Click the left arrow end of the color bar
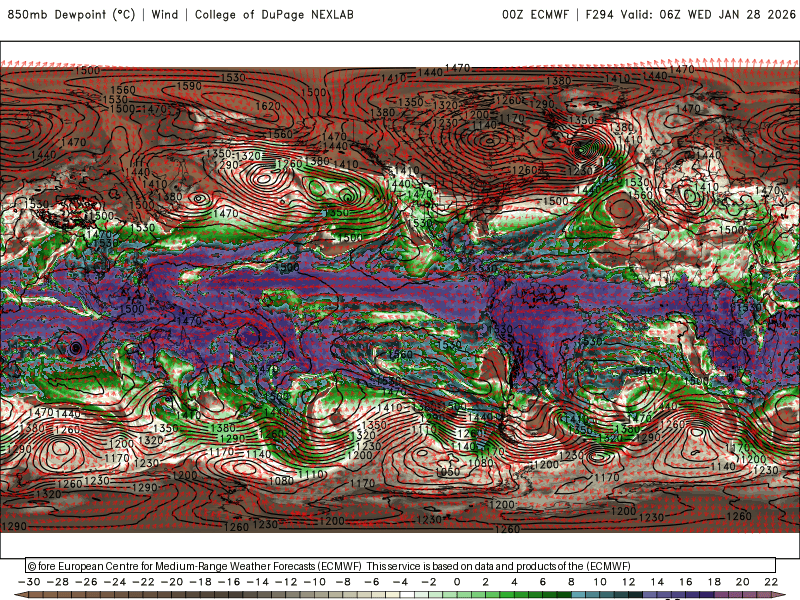 [21, 596]
